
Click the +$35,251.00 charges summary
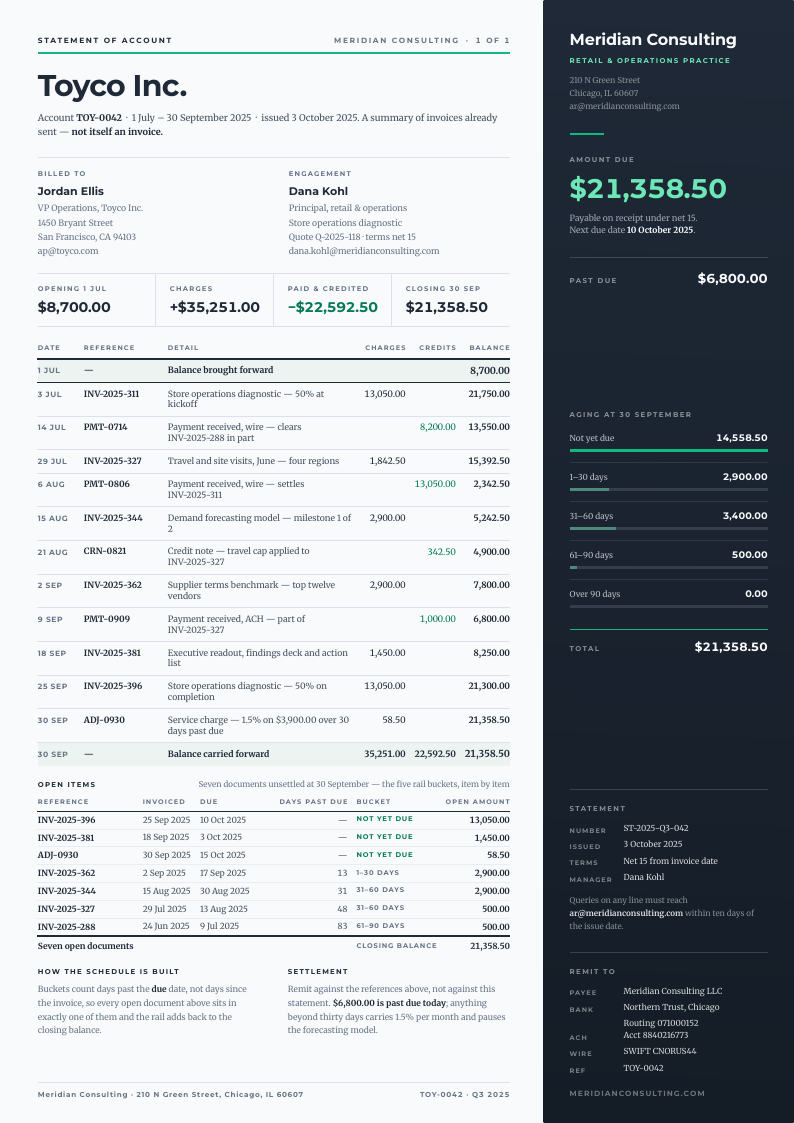tap(215, 307)
